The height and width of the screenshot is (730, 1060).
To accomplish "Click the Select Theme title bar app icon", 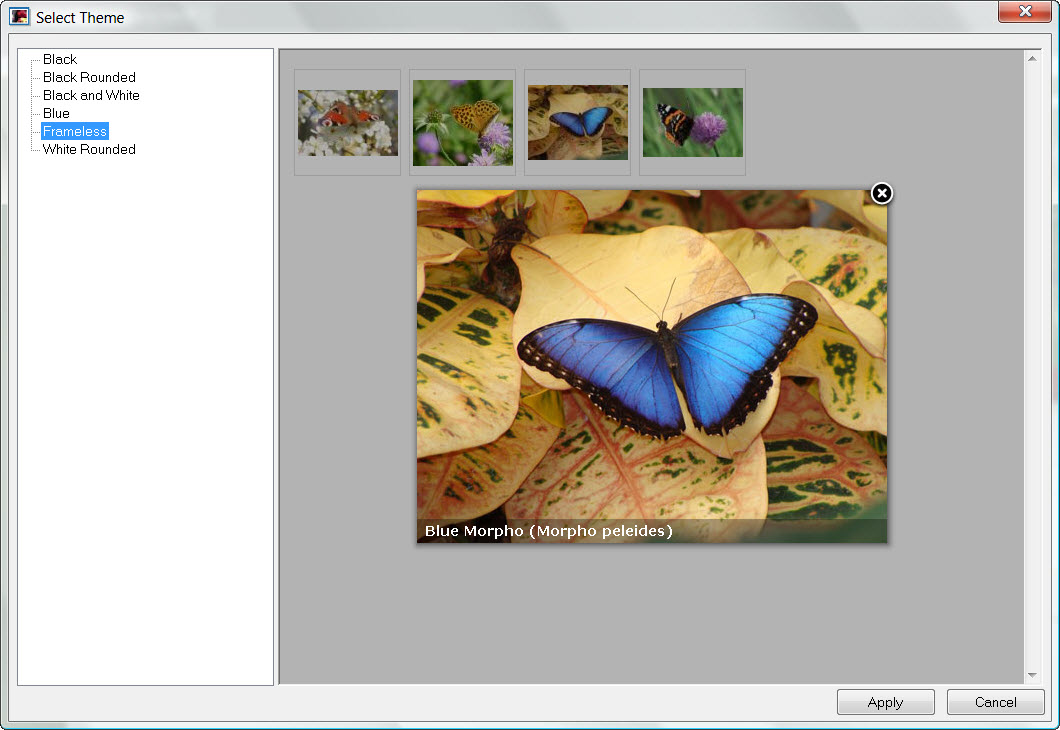I will [x=20, y=17].
